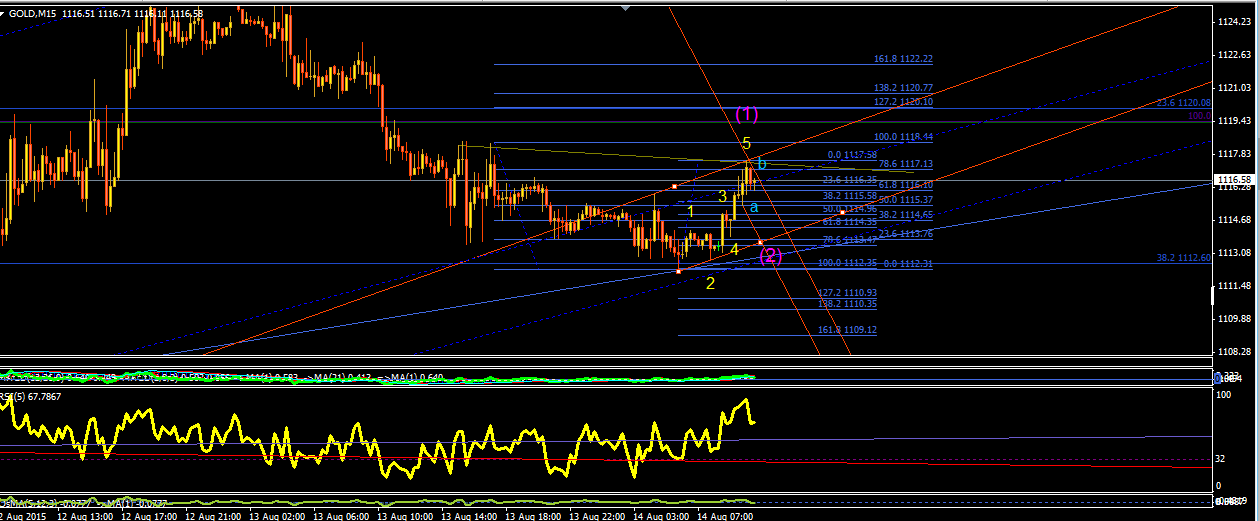
Task: Click Fibonacci level 50.0 1115.37
Action: pyautogui.click(x=905, y=200)
